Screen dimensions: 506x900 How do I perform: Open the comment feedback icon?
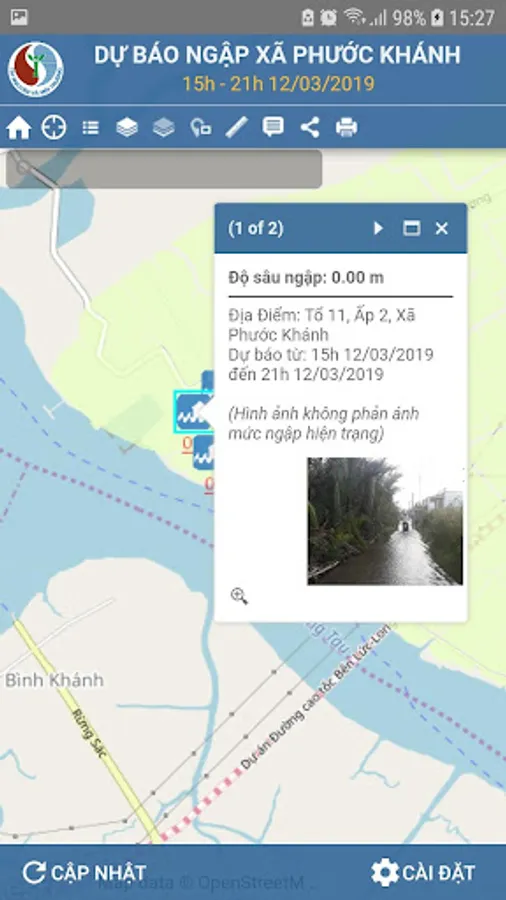273,127
